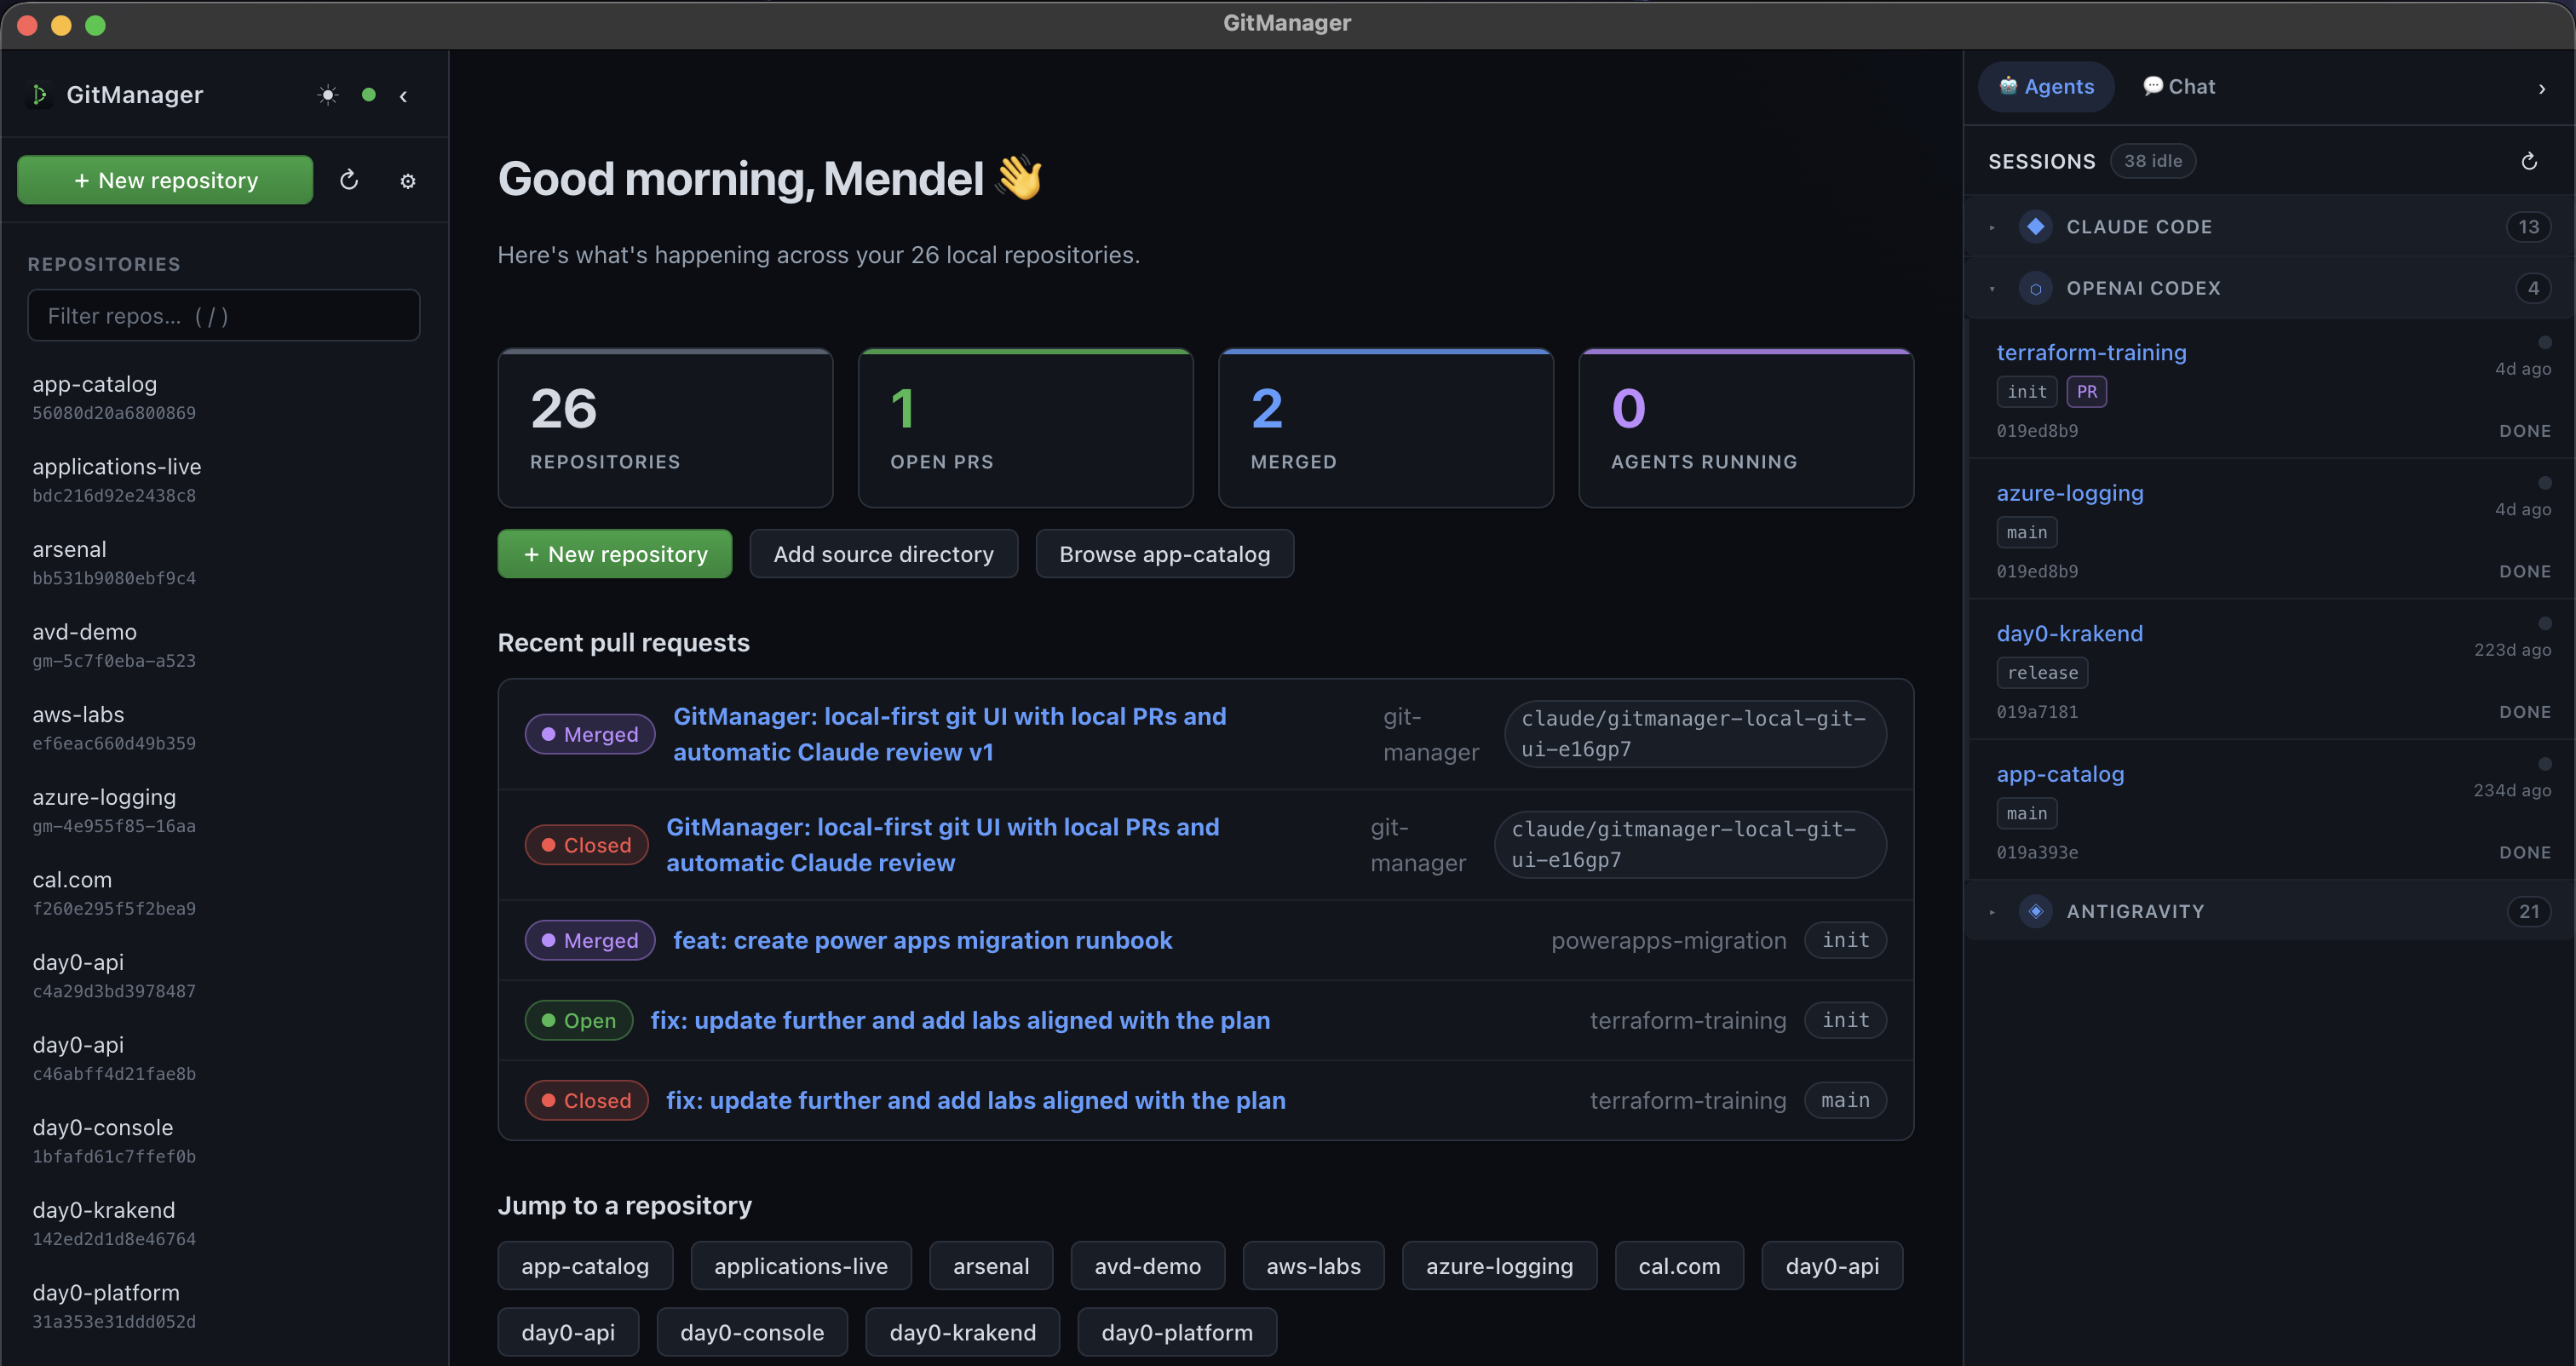Select day0-api with hash c4a29d3bd3978487

[224, 976]
